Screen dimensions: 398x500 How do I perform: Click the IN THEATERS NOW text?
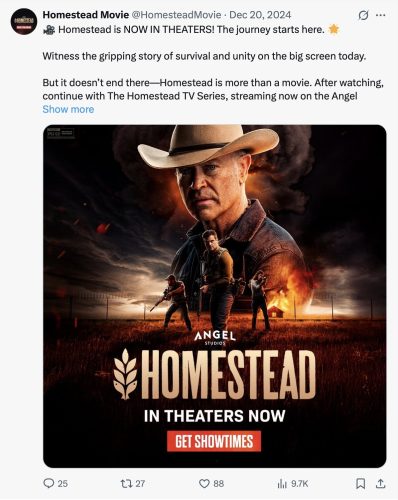[214, 416]
